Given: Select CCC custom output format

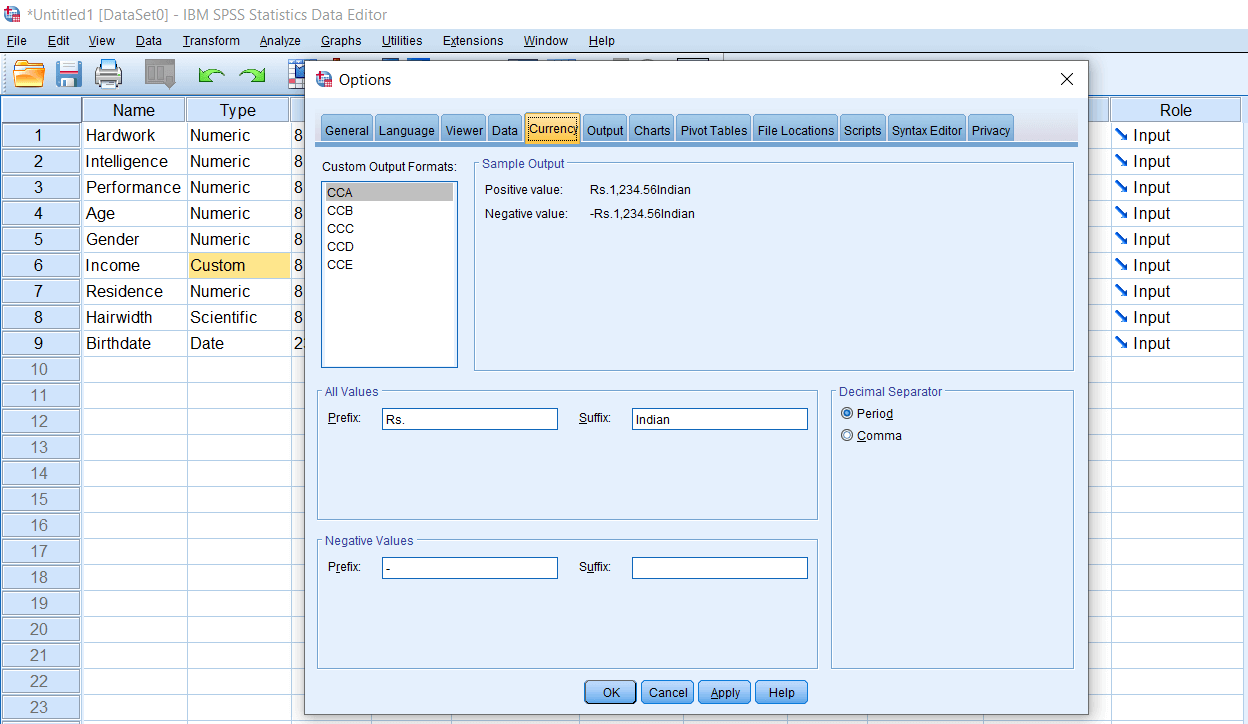Looking at the screenshot, I should pyautogui.click(x=389, y=228).
